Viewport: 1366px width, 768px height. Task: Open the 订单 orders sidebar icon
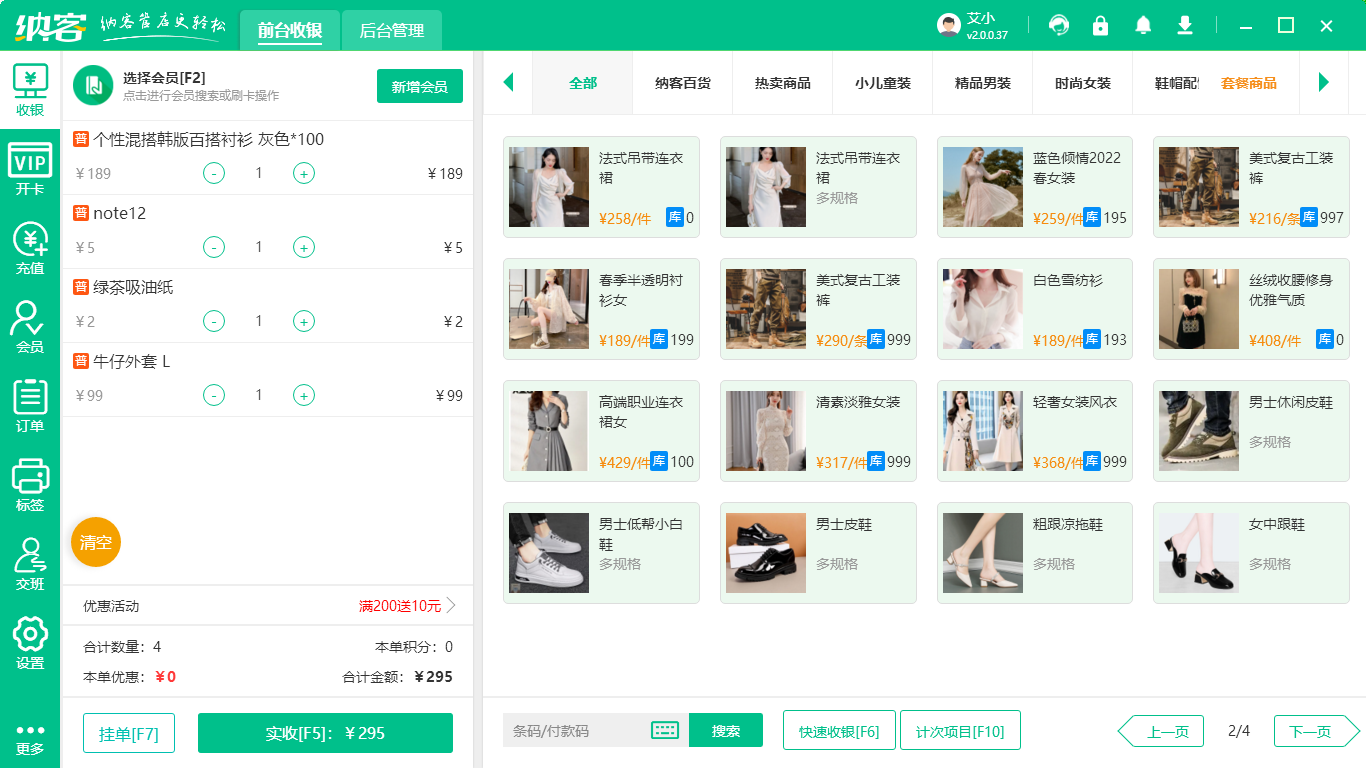[30, 405]
